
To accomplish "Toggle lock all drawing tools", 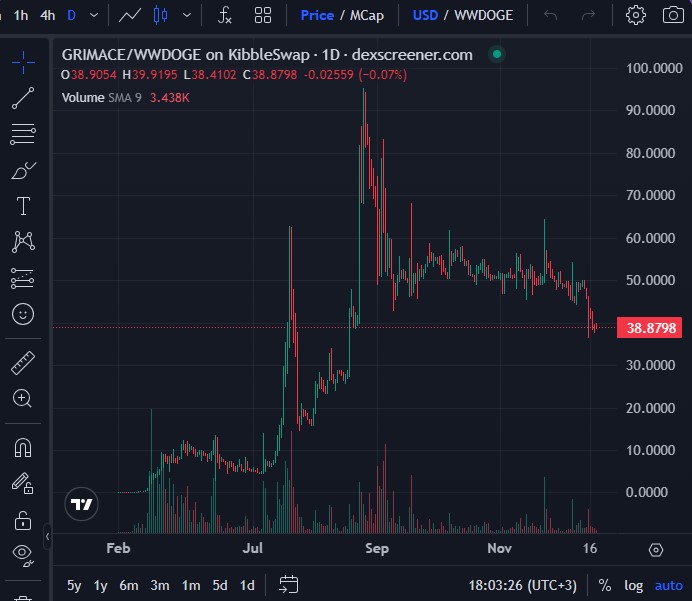I will click(x=23, y=520).
